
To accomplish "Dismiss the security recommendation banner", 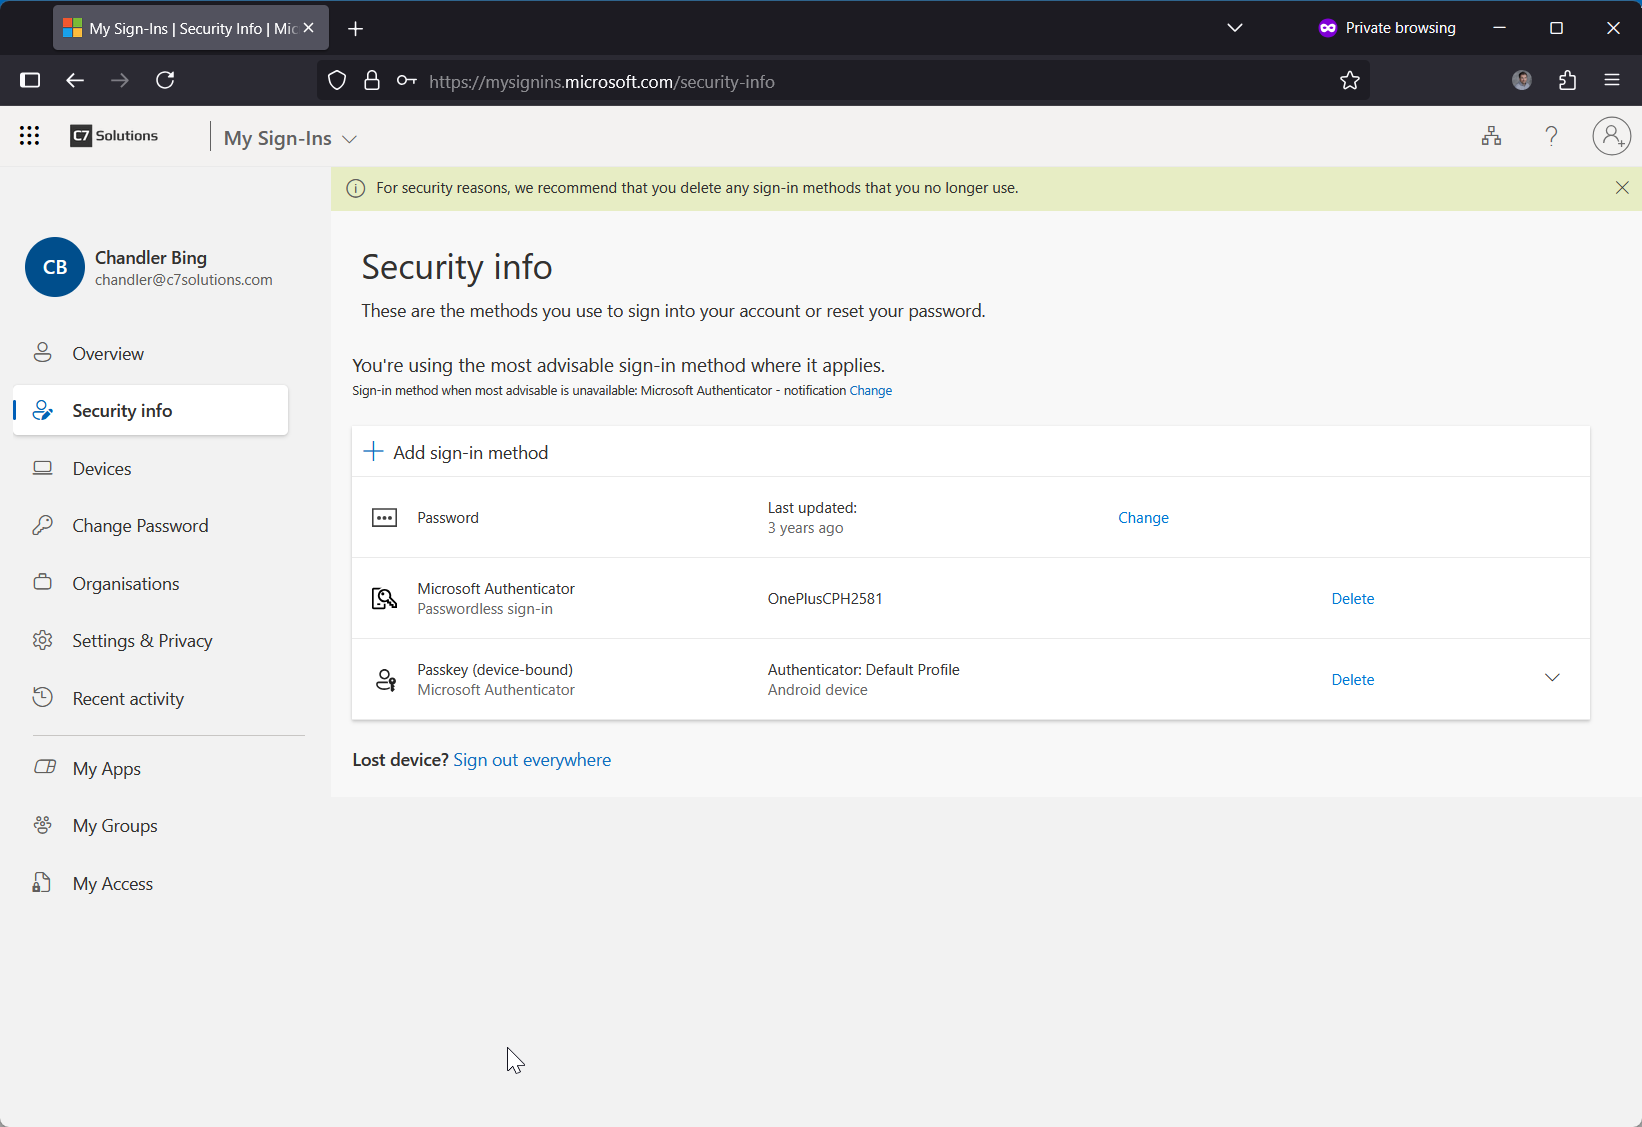I will tap(1622, 188).
